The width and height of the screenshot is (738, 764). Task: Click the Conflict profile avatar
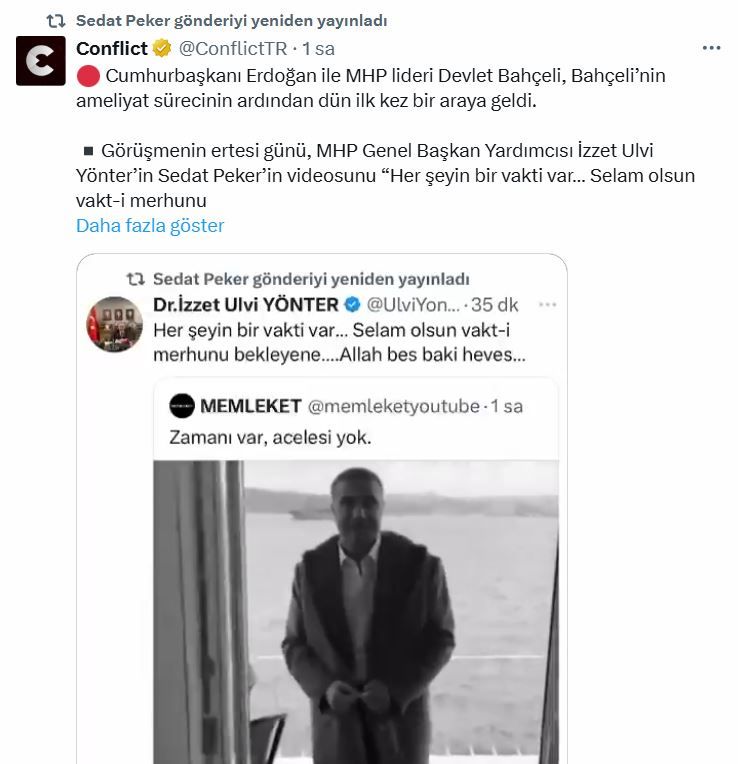point(41,60)
